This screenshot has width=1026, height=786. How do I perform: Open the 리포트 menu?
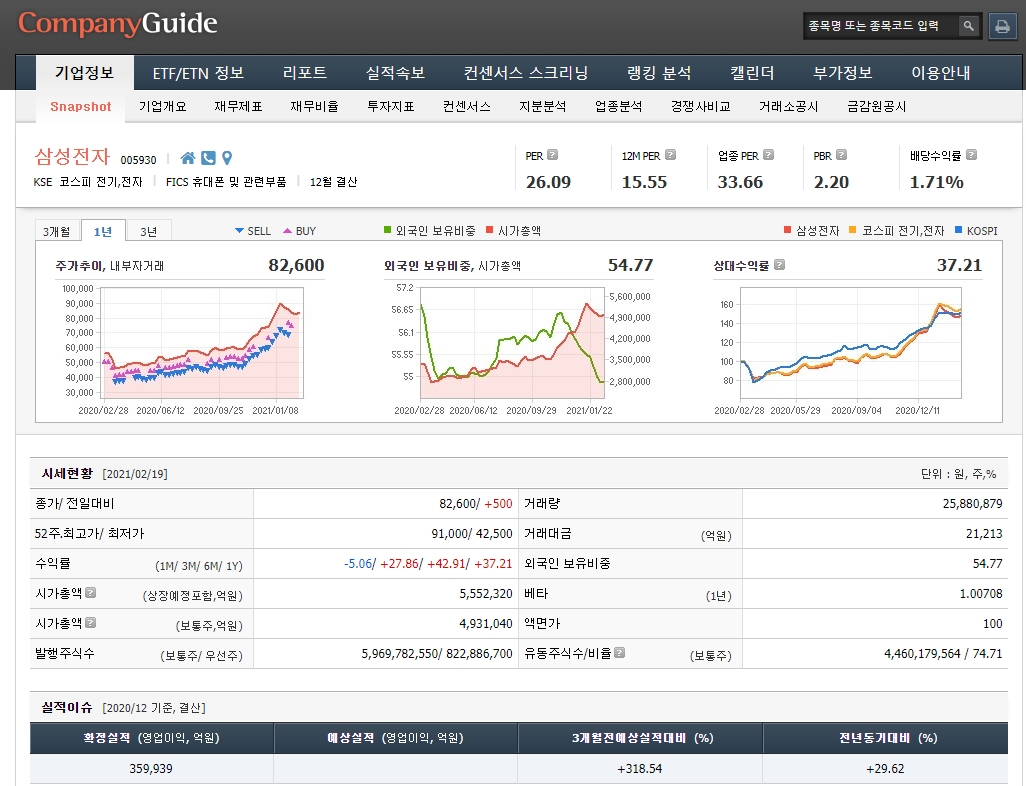(305, 73)
